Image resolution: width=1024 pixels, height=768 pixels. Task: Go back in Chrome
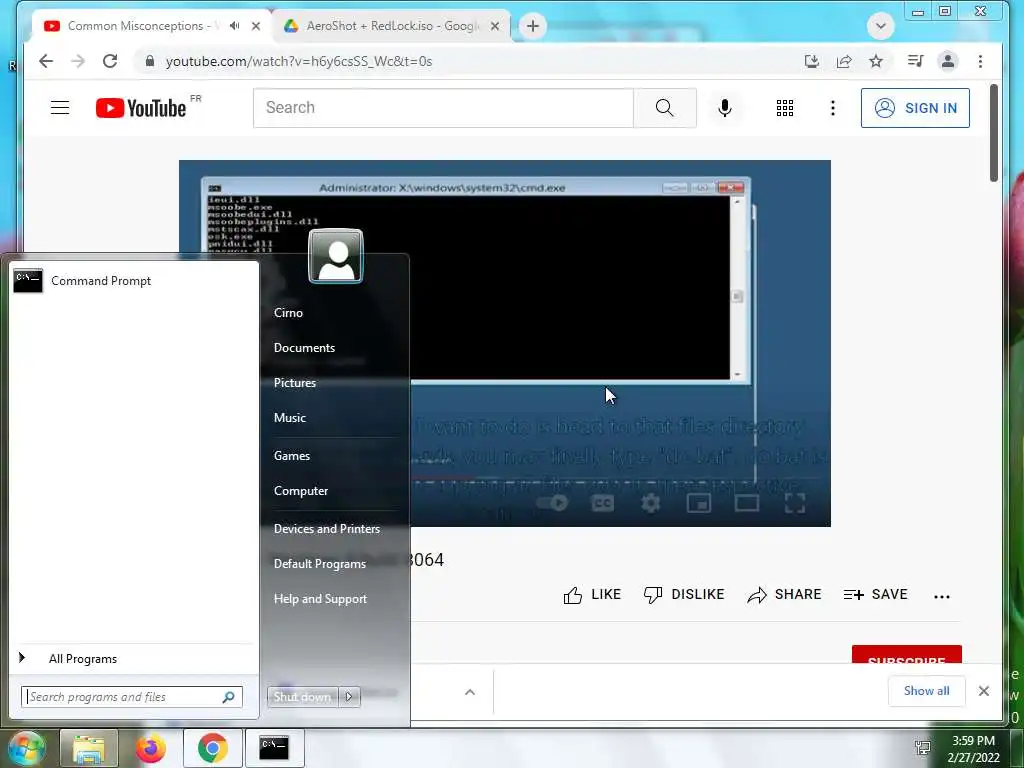coord(46,61)
